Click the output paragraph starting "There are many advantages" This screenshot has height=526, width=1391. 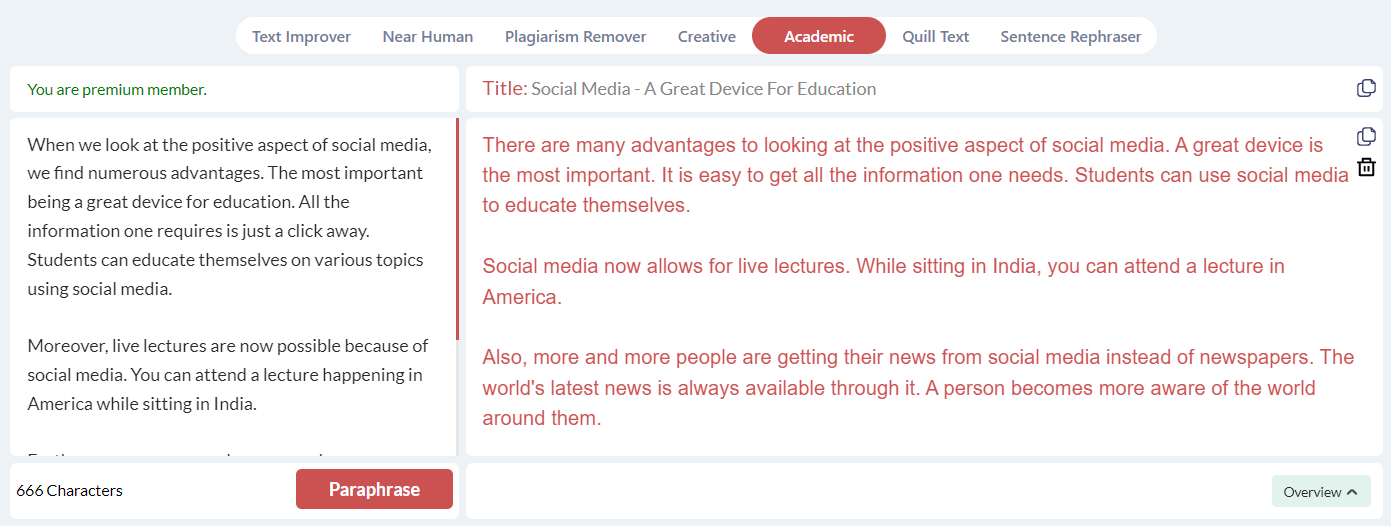coord(915,175)
